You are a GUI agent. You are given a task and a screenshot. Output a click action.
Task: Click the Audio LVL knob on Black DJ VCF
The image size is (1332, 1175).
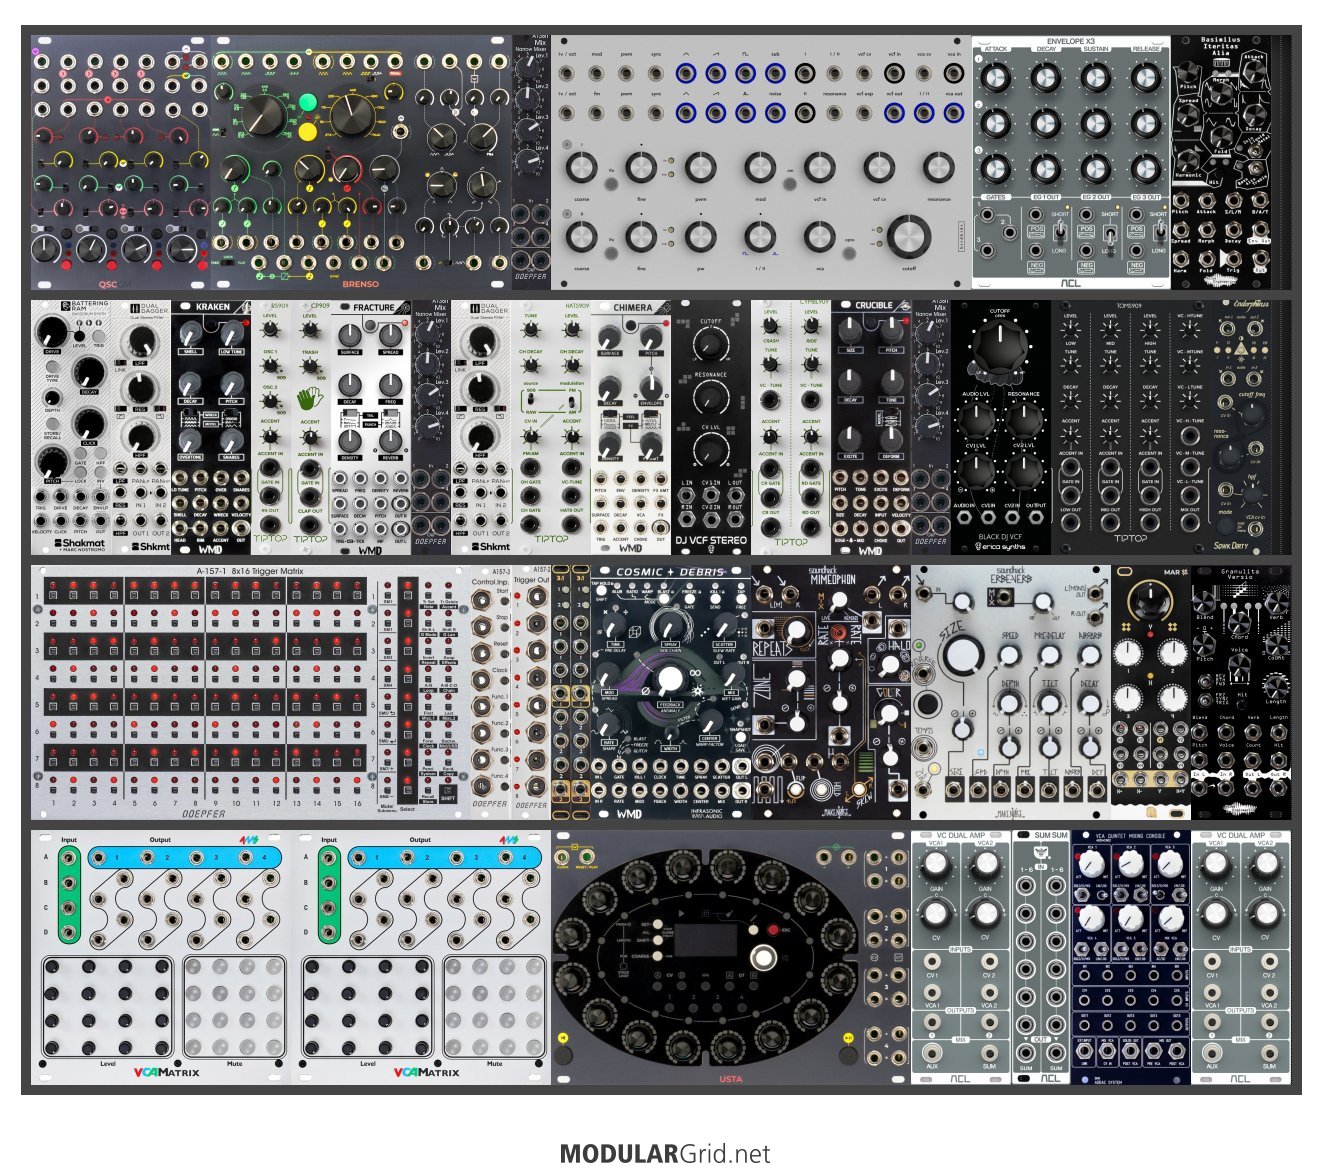975,418
